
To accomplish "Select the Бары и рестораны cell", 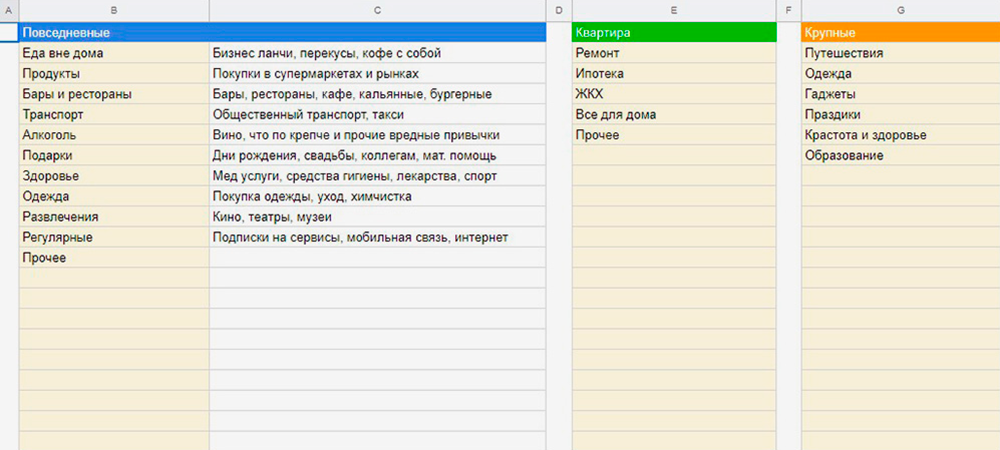I will point(114,94).
